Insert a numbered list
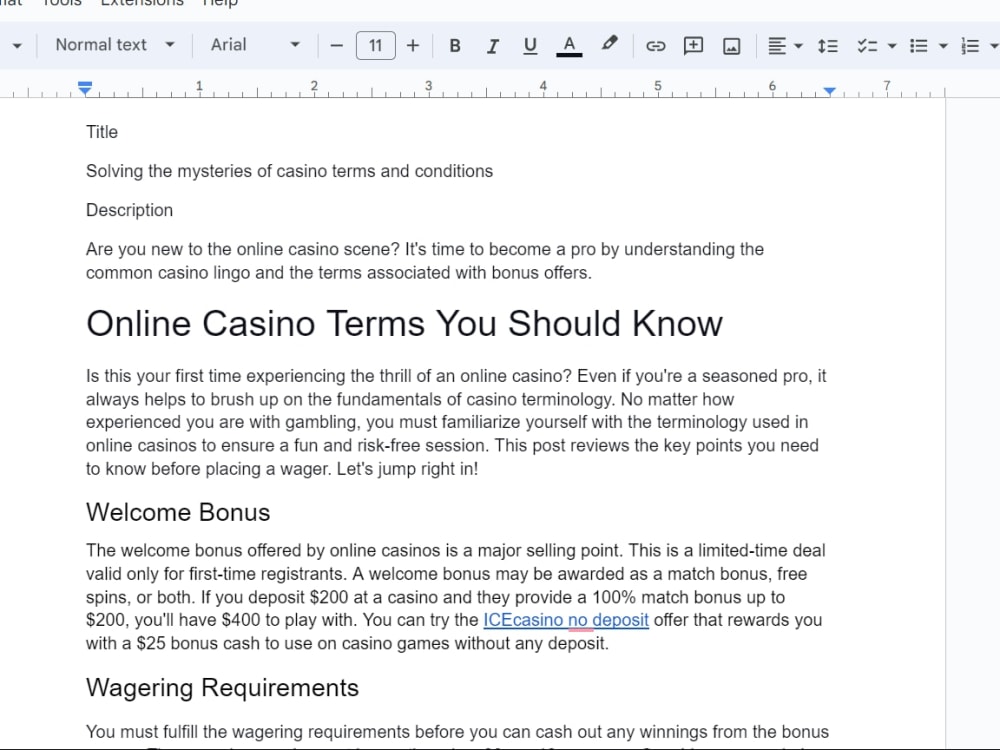The height and width of the screenshot is (750, 1000). 970,46
